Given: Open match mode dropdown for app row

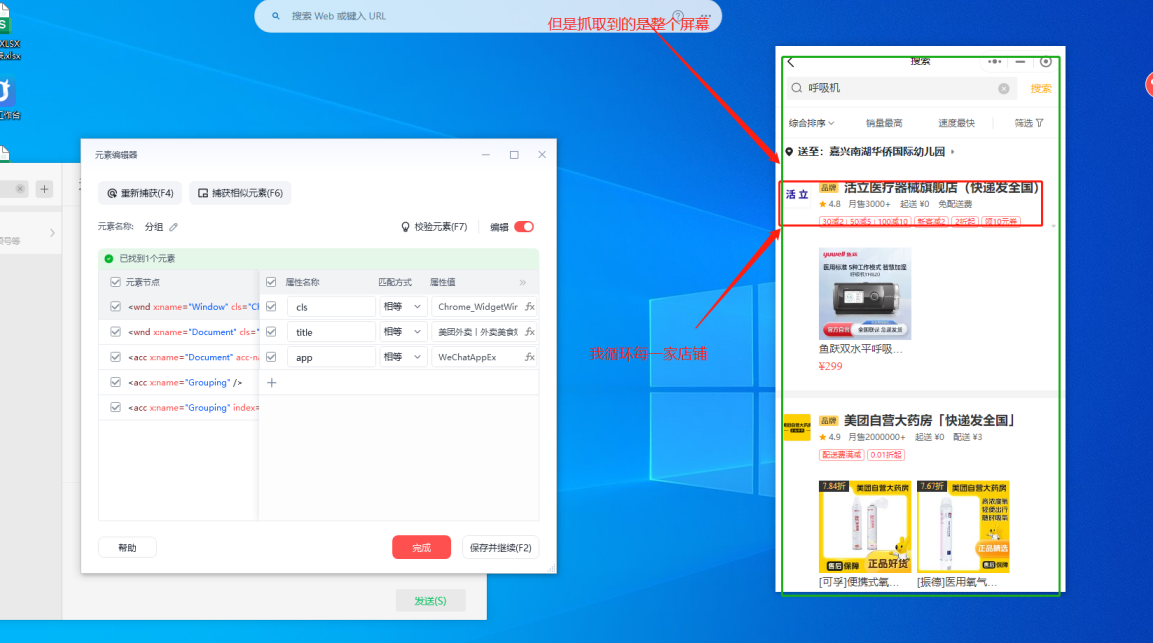Looking at the screenshot, I should pos(402,357).
